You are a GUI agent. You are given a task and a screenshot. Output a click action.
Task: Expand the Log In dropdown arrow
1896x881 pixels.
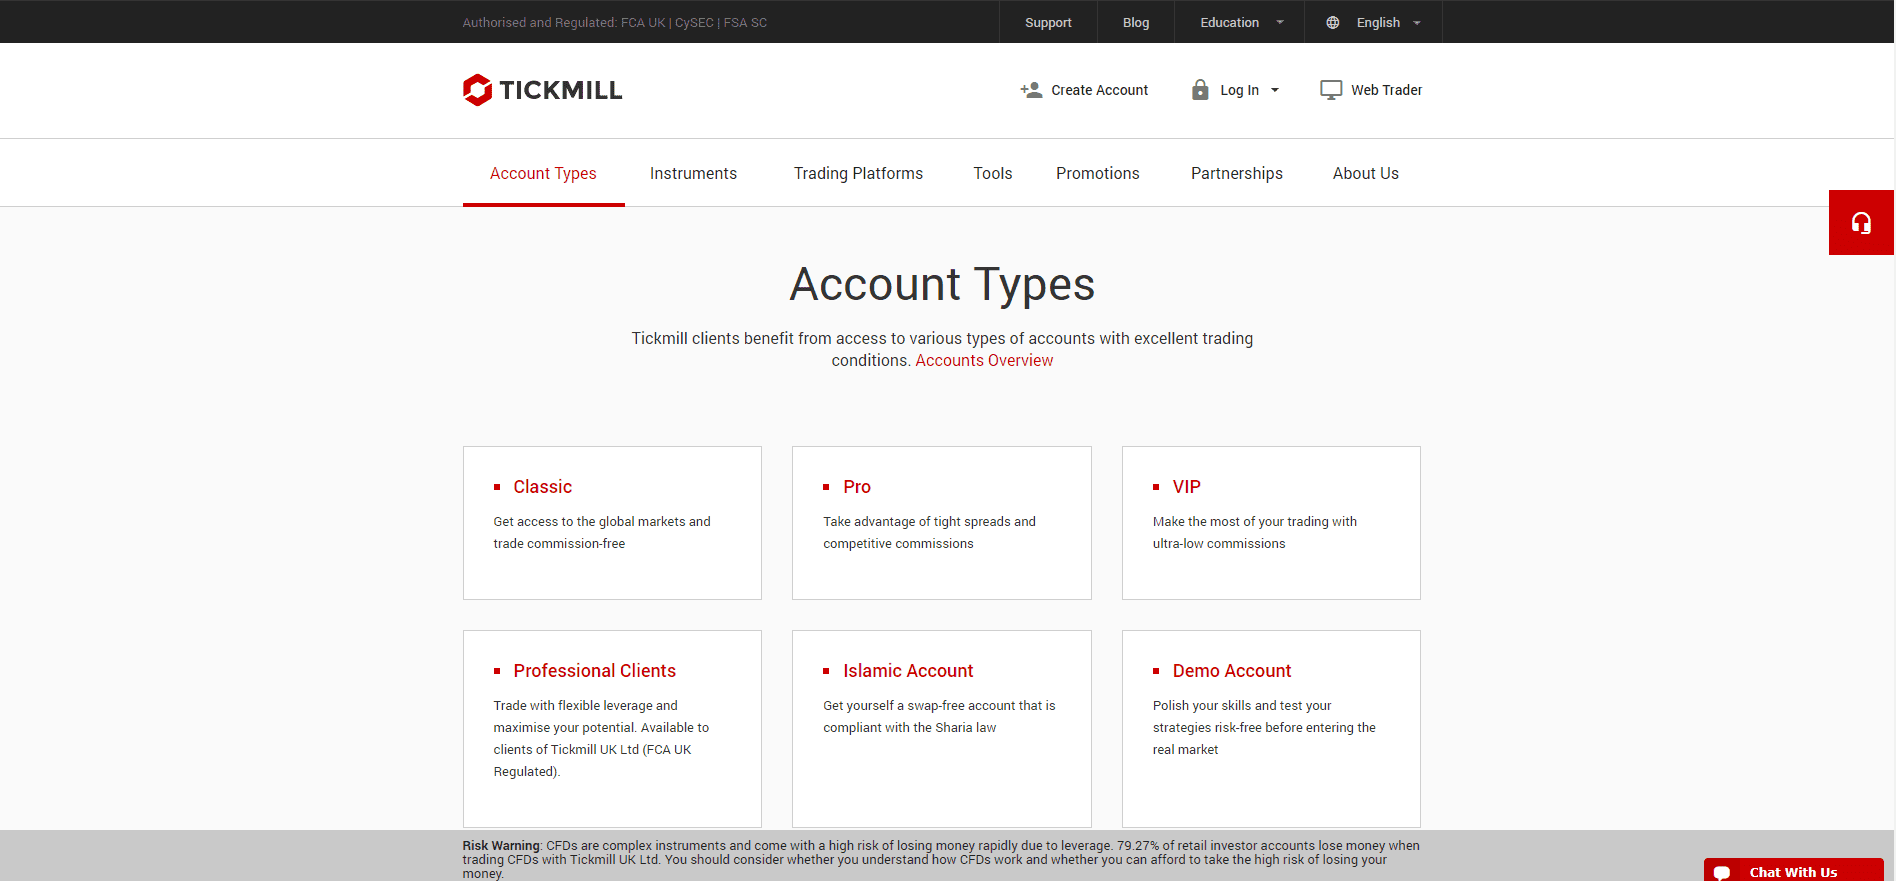point(1275,90)
